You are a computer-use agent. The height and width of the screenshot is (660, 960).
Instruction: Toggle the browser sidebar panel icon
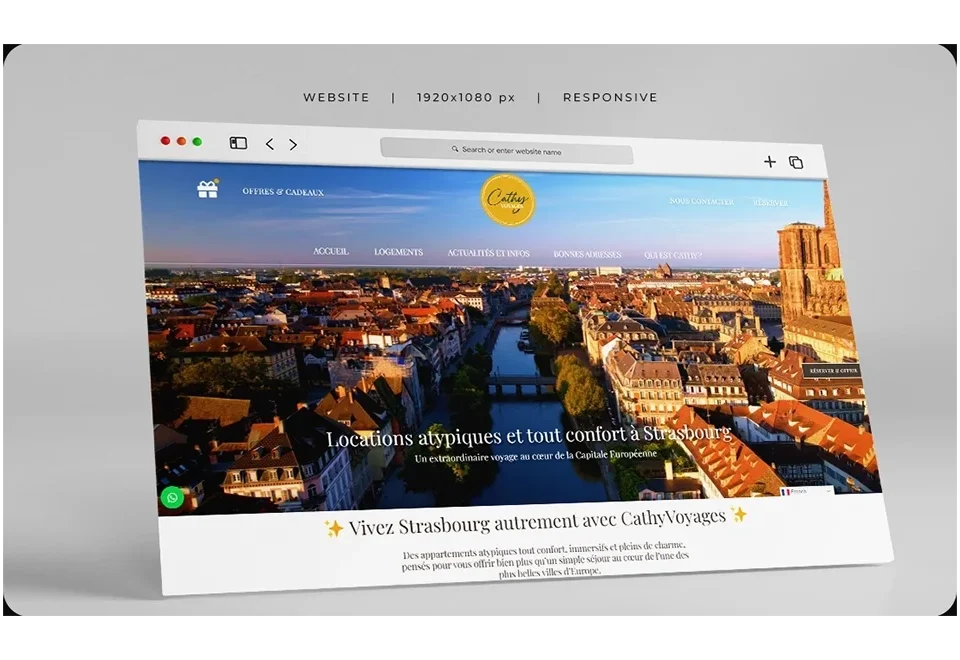(238, 143)
